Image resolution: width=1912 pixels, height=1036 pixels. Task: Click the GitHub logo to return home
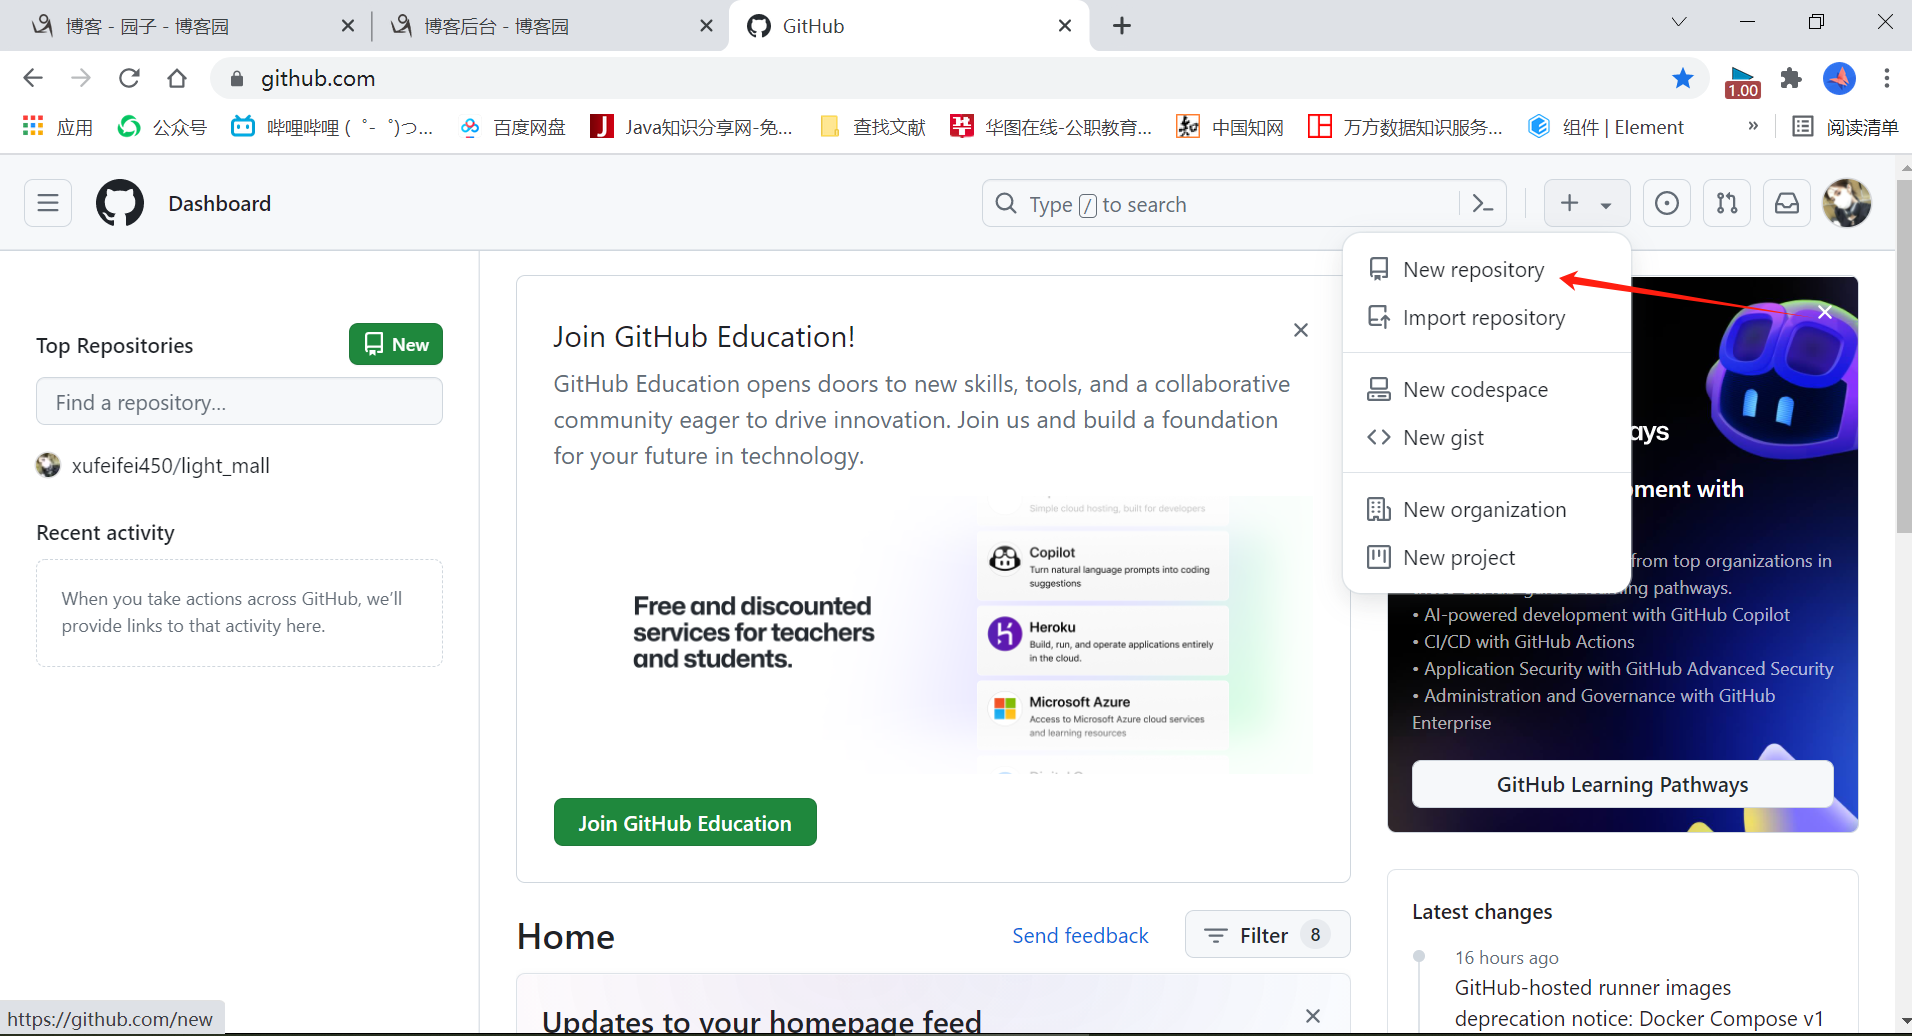pos(119,203)
